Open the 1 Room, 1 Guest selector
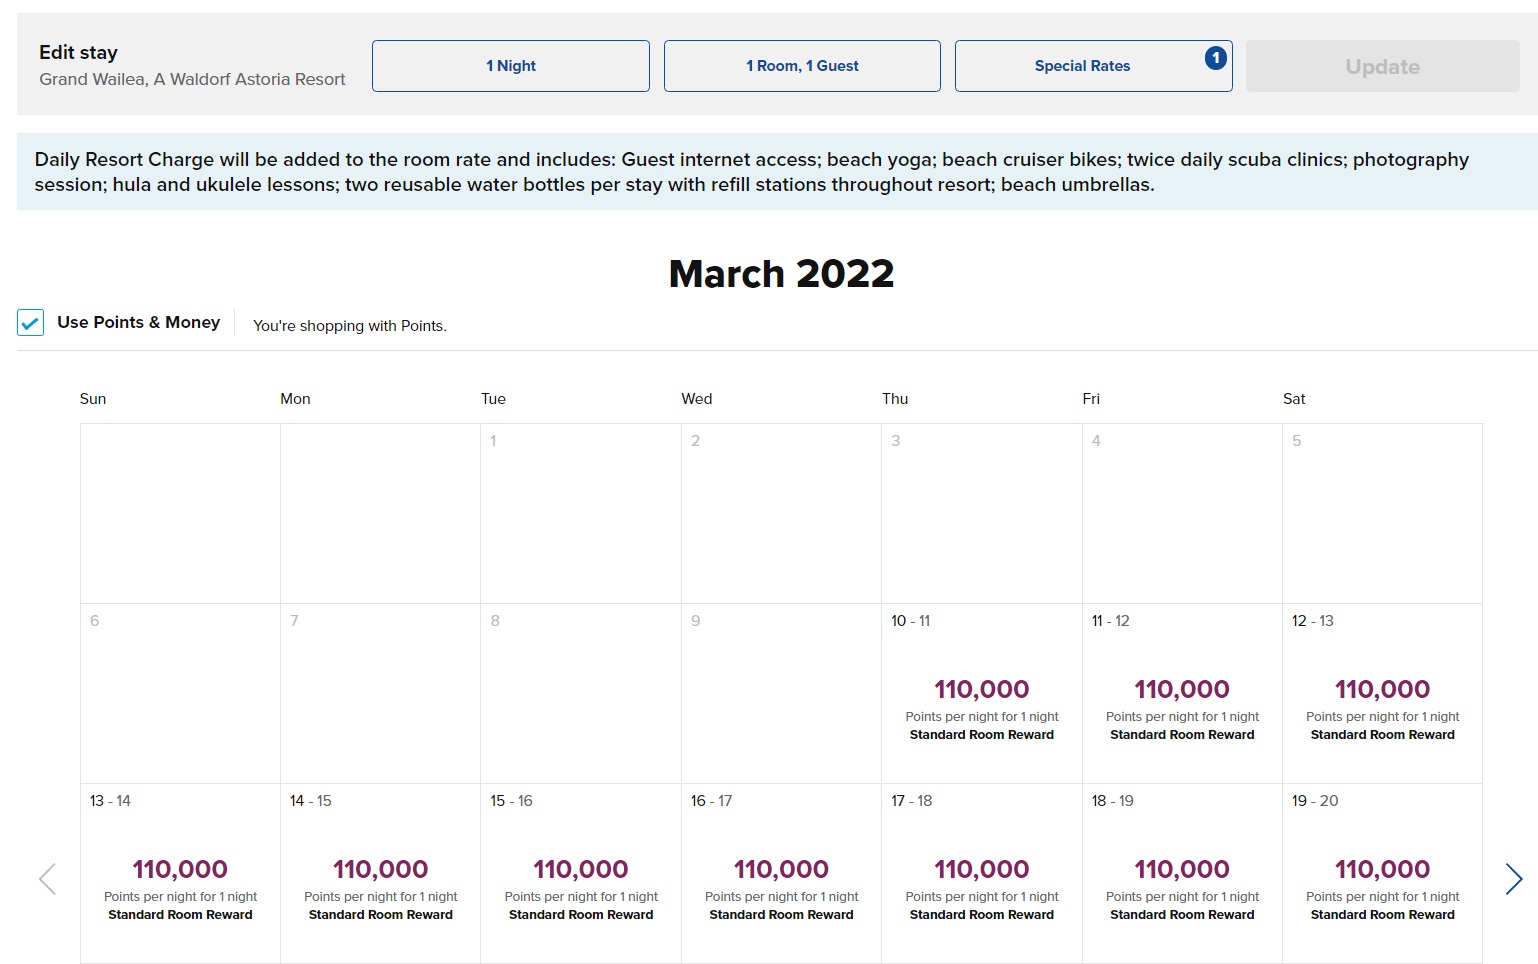 (x=801, y=66)
